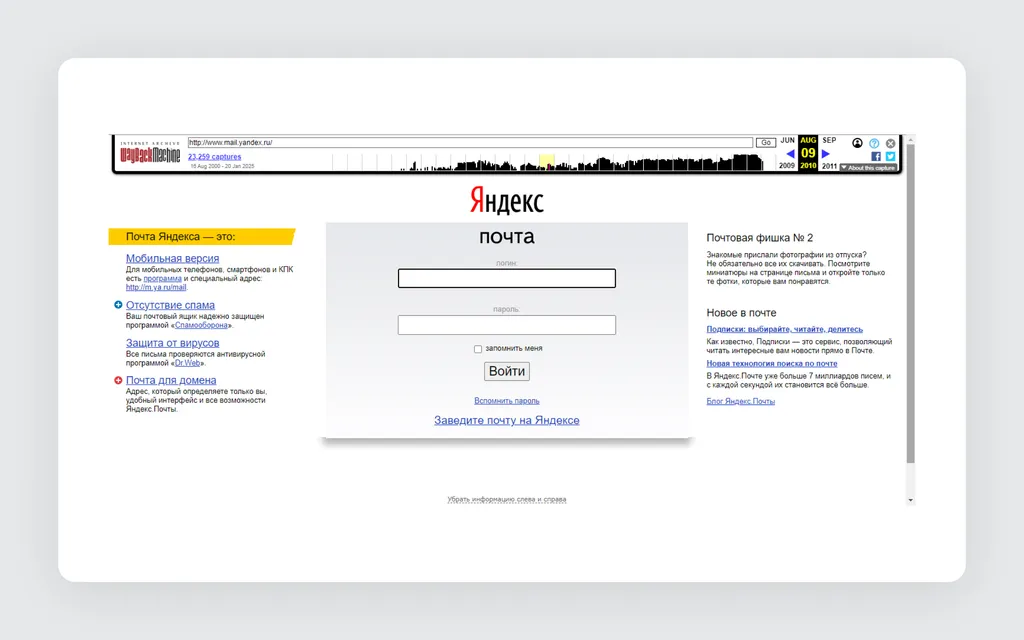Focus the пароль input field
Screen dimensions: 1024x640
click(x=507, y=325)
